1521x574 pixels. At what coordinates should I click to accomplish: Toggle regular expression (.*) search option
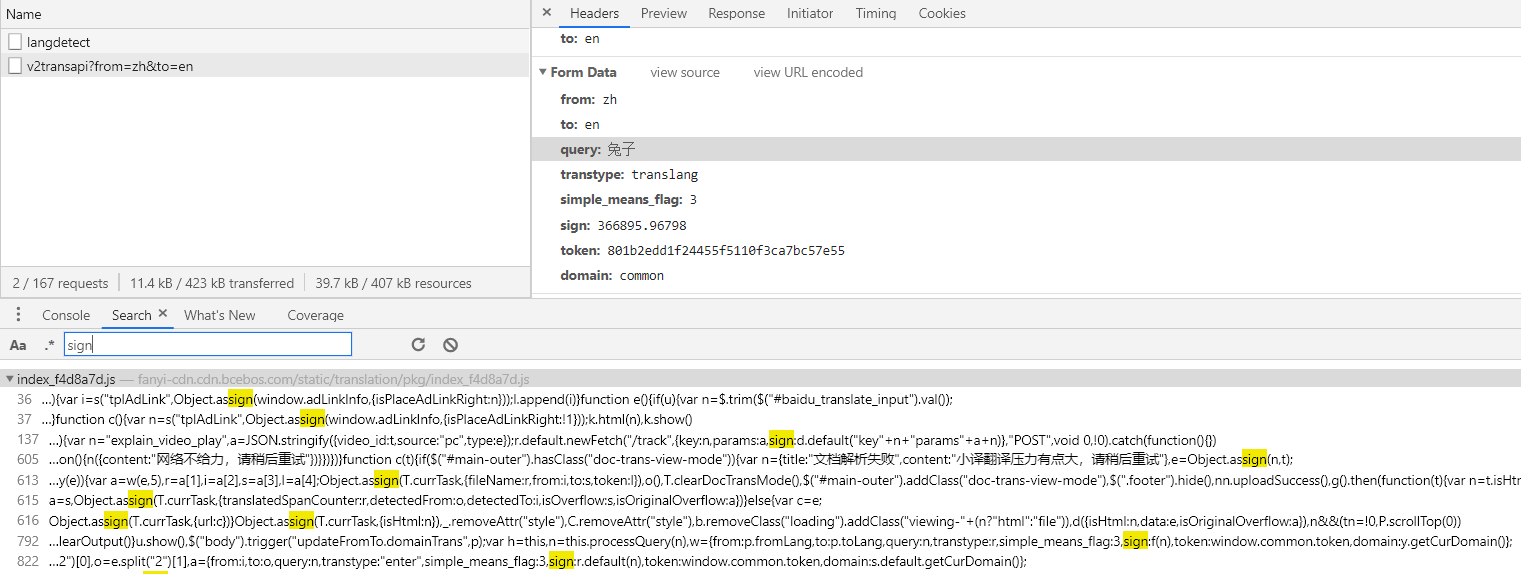click(x=49, y=345)
